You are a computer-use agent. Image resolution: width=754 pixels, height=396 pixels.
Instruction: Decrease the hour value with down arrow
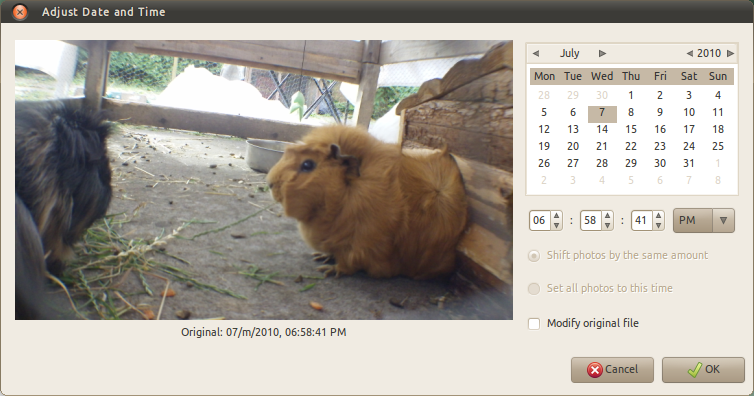[556, 225]
